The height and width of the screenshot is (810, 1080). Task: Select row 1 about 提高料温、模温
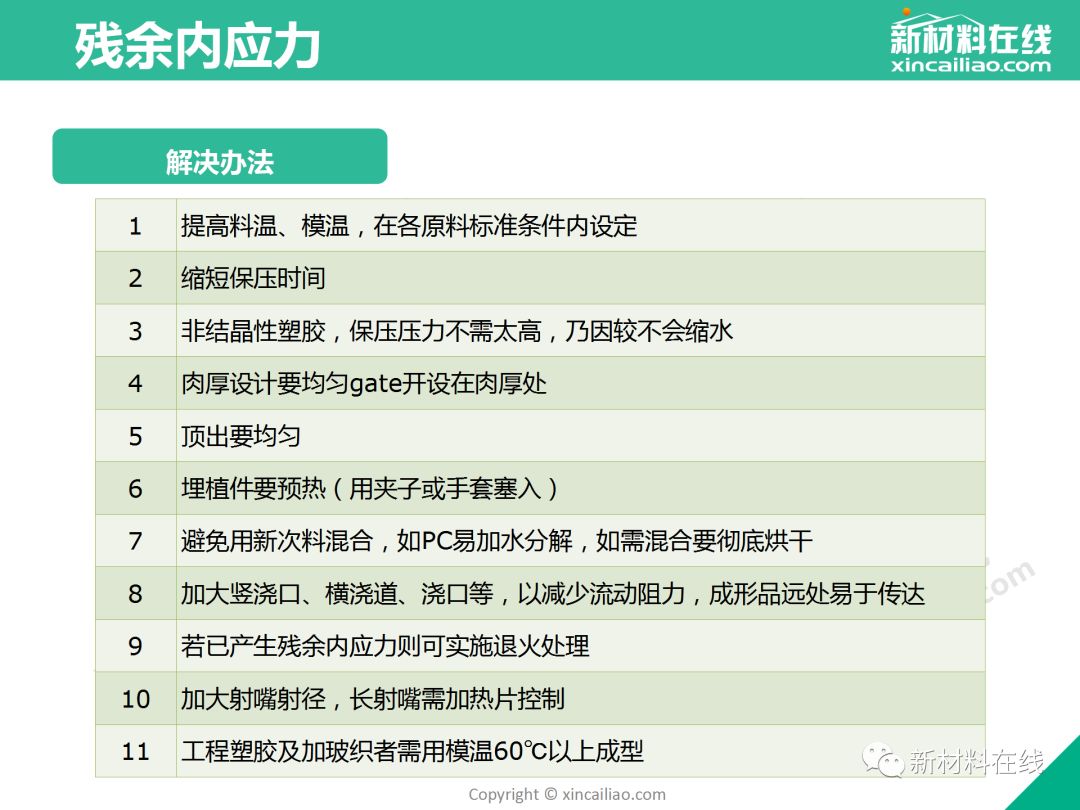(x=408, y=226)
